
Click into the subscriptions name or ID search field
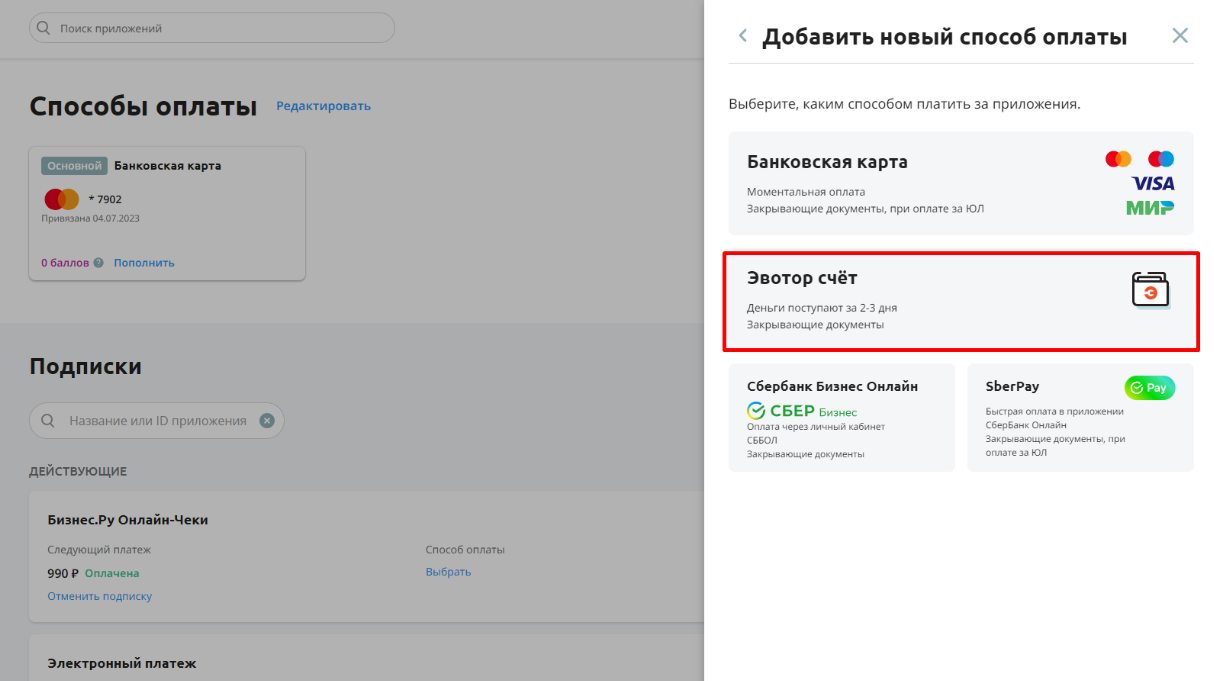click(157, 421)
